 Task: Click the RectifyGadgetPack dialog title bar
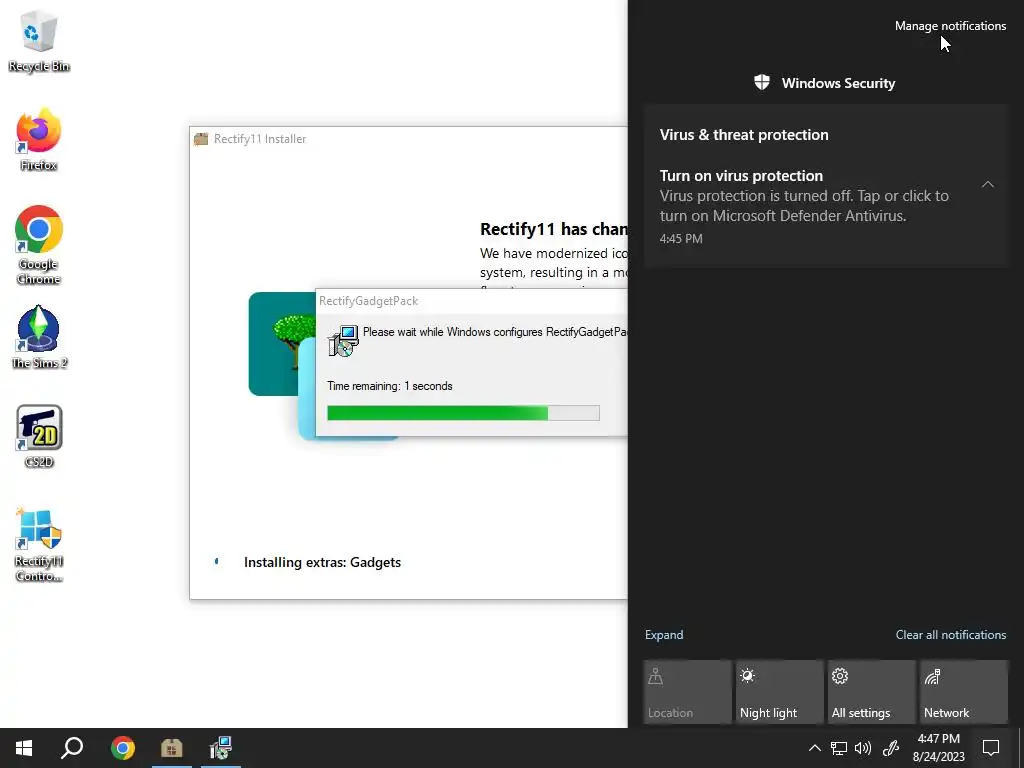(x=472, y=301)
